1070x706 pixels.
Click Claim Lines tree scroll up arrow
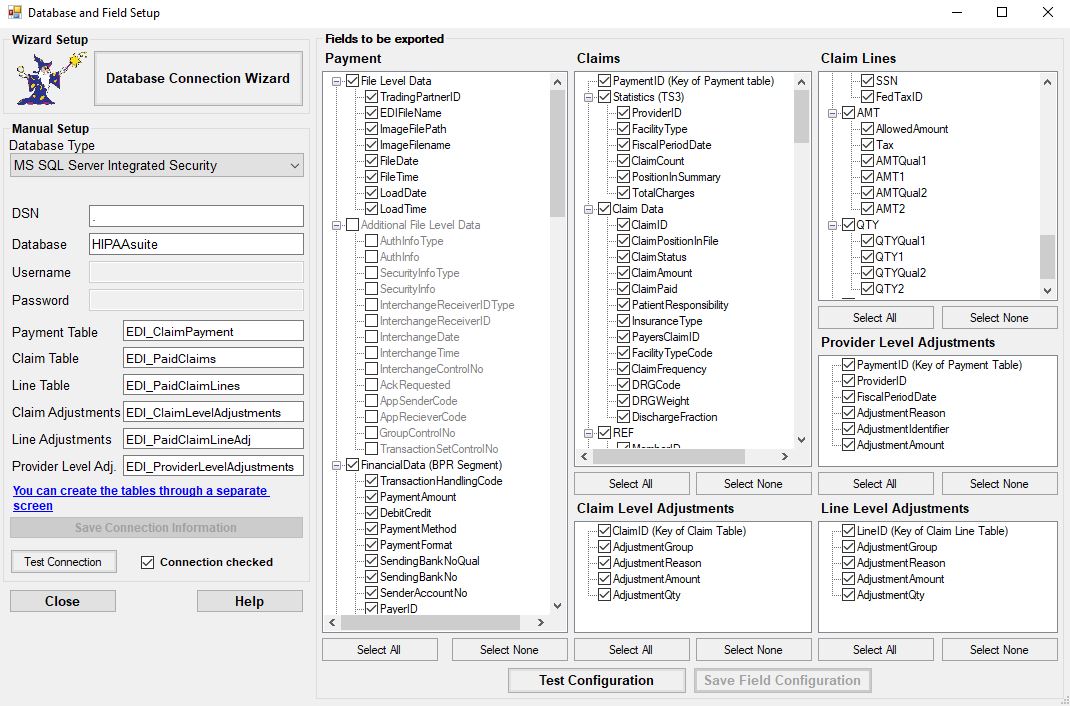(1047, 82)
